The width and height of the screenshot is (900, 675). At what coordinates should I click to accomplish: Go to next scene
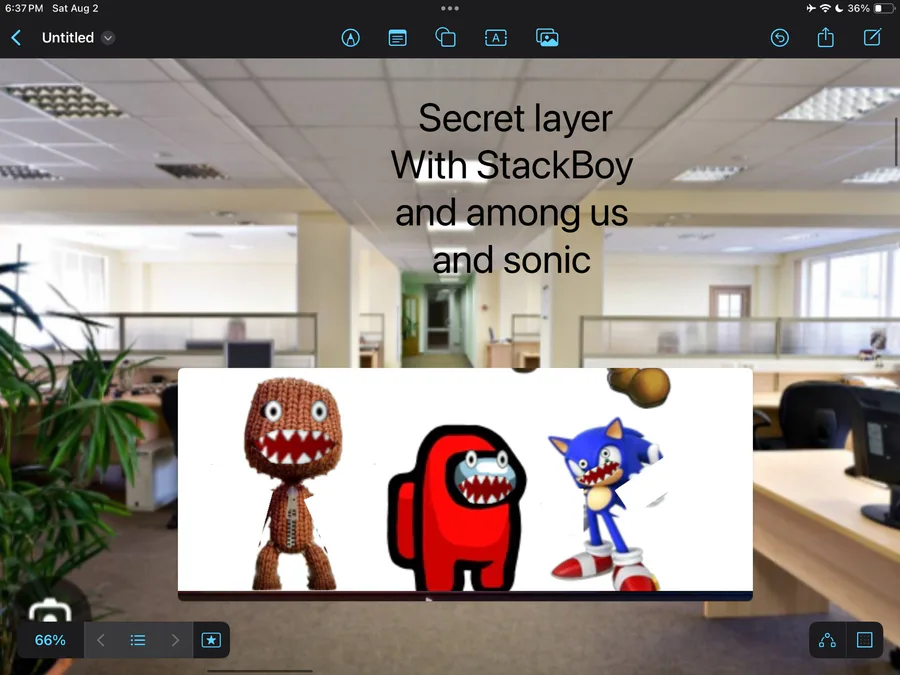(175, 640)
